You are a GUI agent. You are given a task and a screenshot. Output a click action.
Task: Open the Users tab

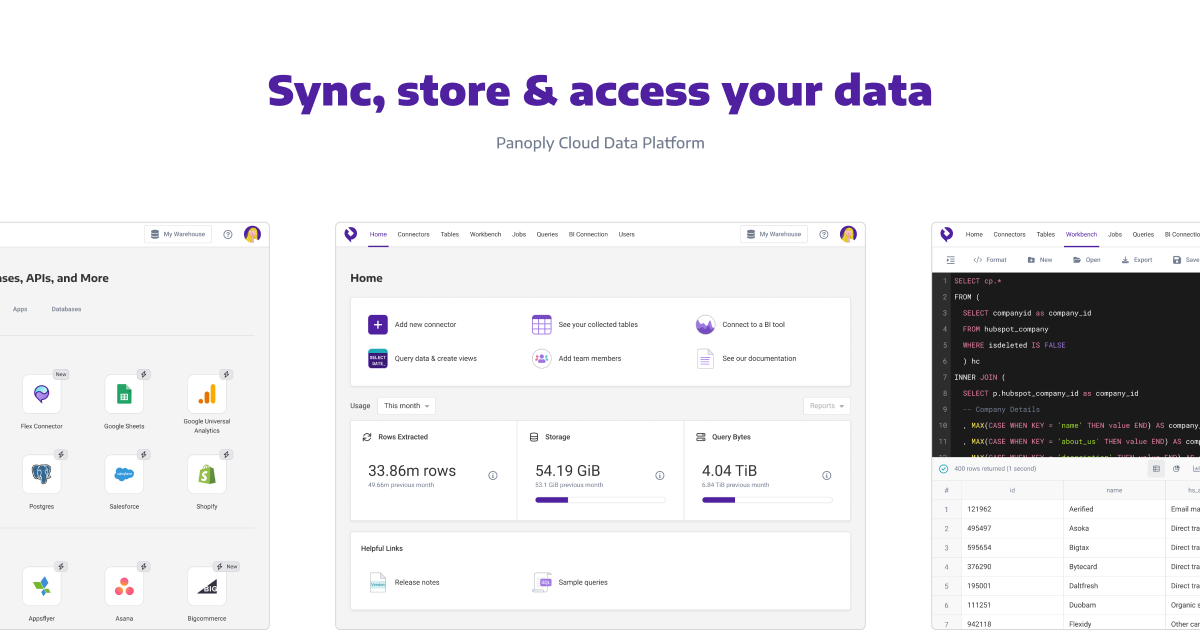click(x=626, y=234)
